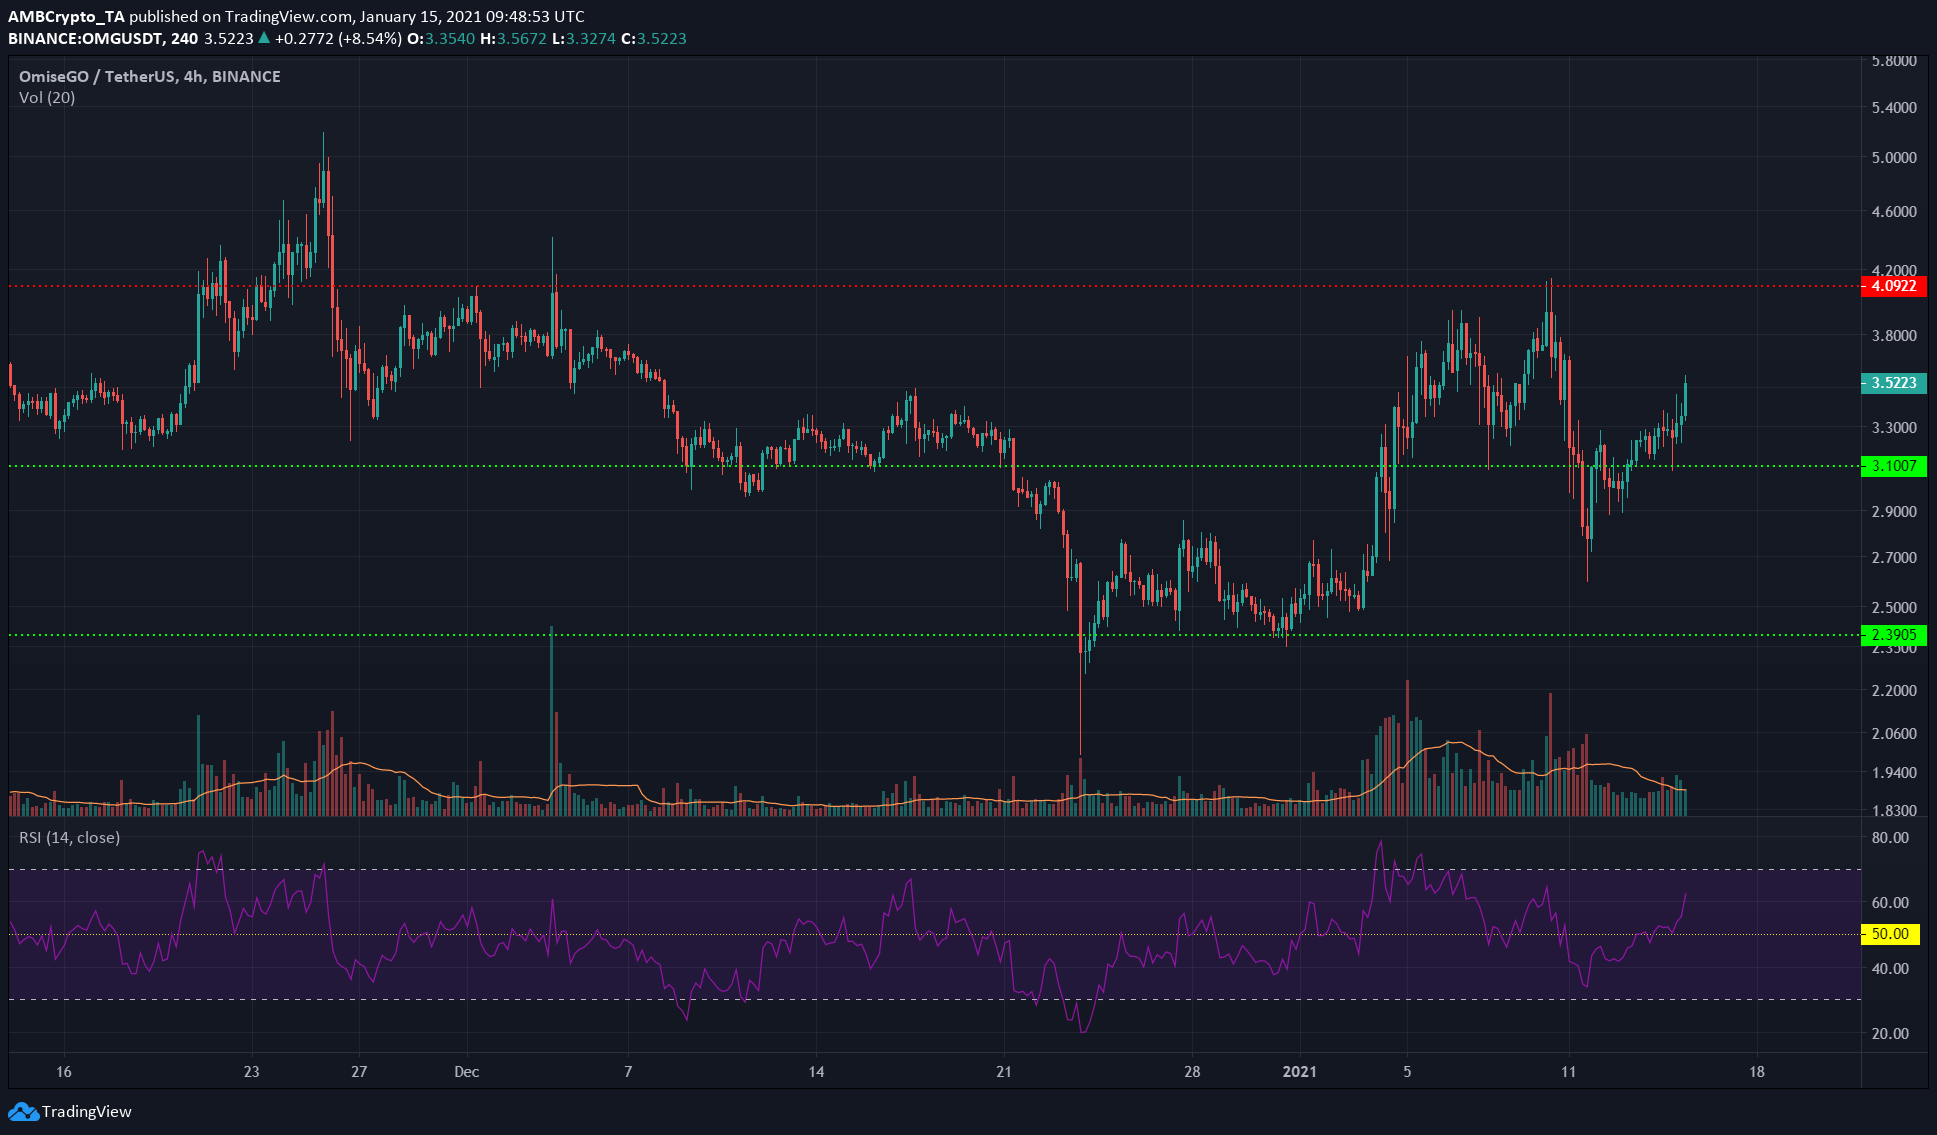The height and width of the screenshot is (1135, 1937).
Task: Click the 1.9400 volume axis label
Action: (1894, 773)
